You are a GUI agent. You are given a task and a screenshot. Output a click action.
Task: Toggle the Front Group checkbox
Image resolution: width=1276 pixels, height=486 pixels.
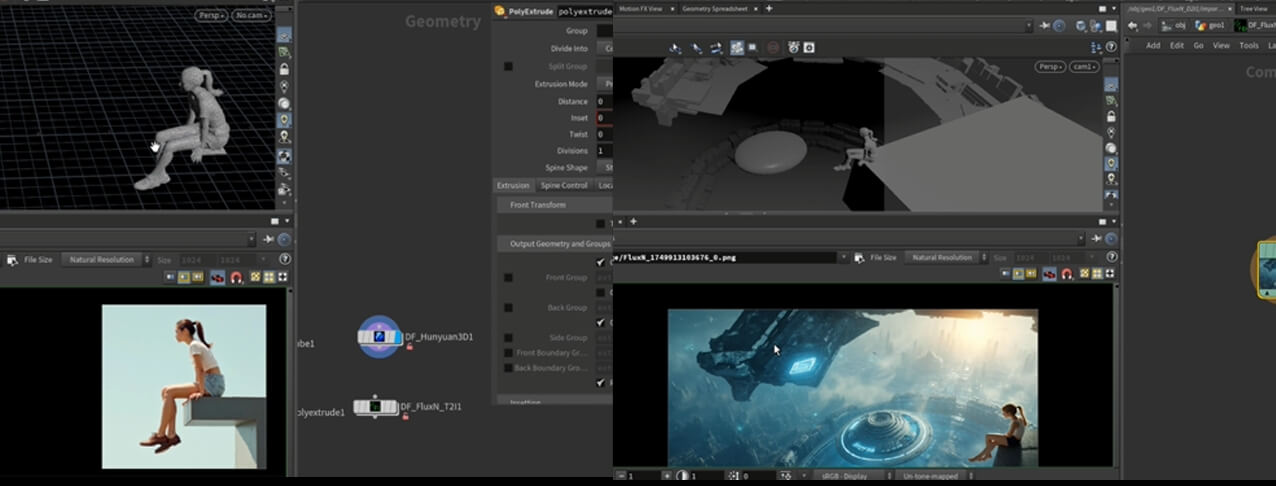coord(508,278)
